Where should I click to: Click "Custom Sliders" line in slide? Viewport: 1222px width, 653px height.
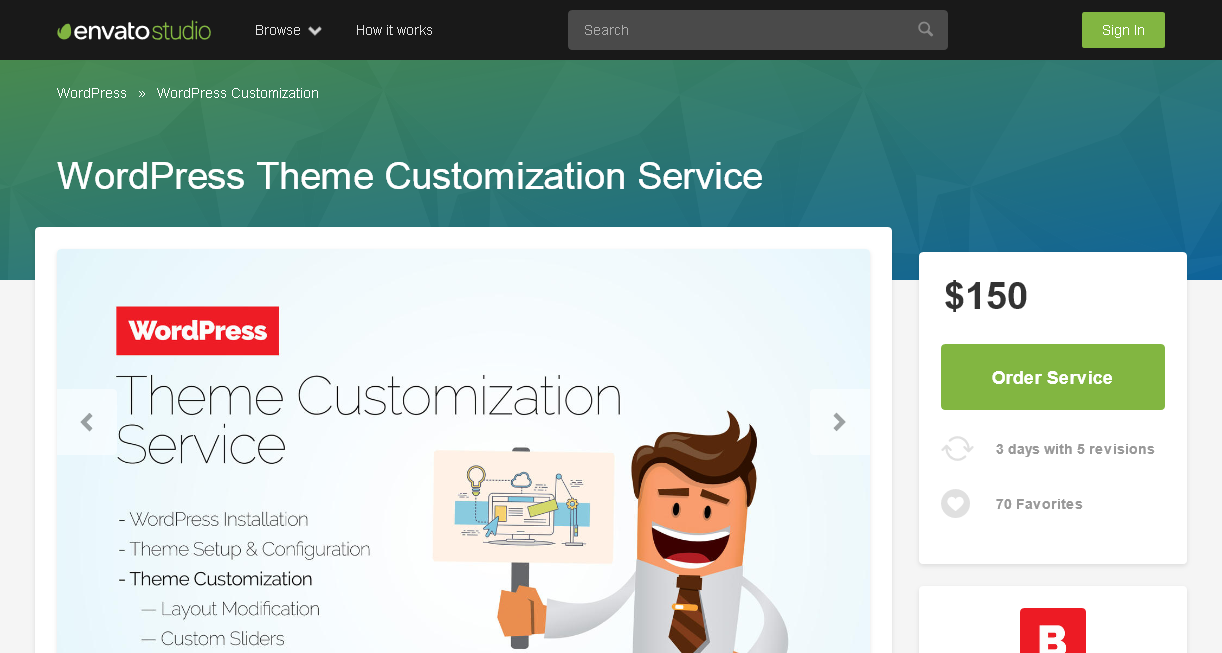click(213, 638)
